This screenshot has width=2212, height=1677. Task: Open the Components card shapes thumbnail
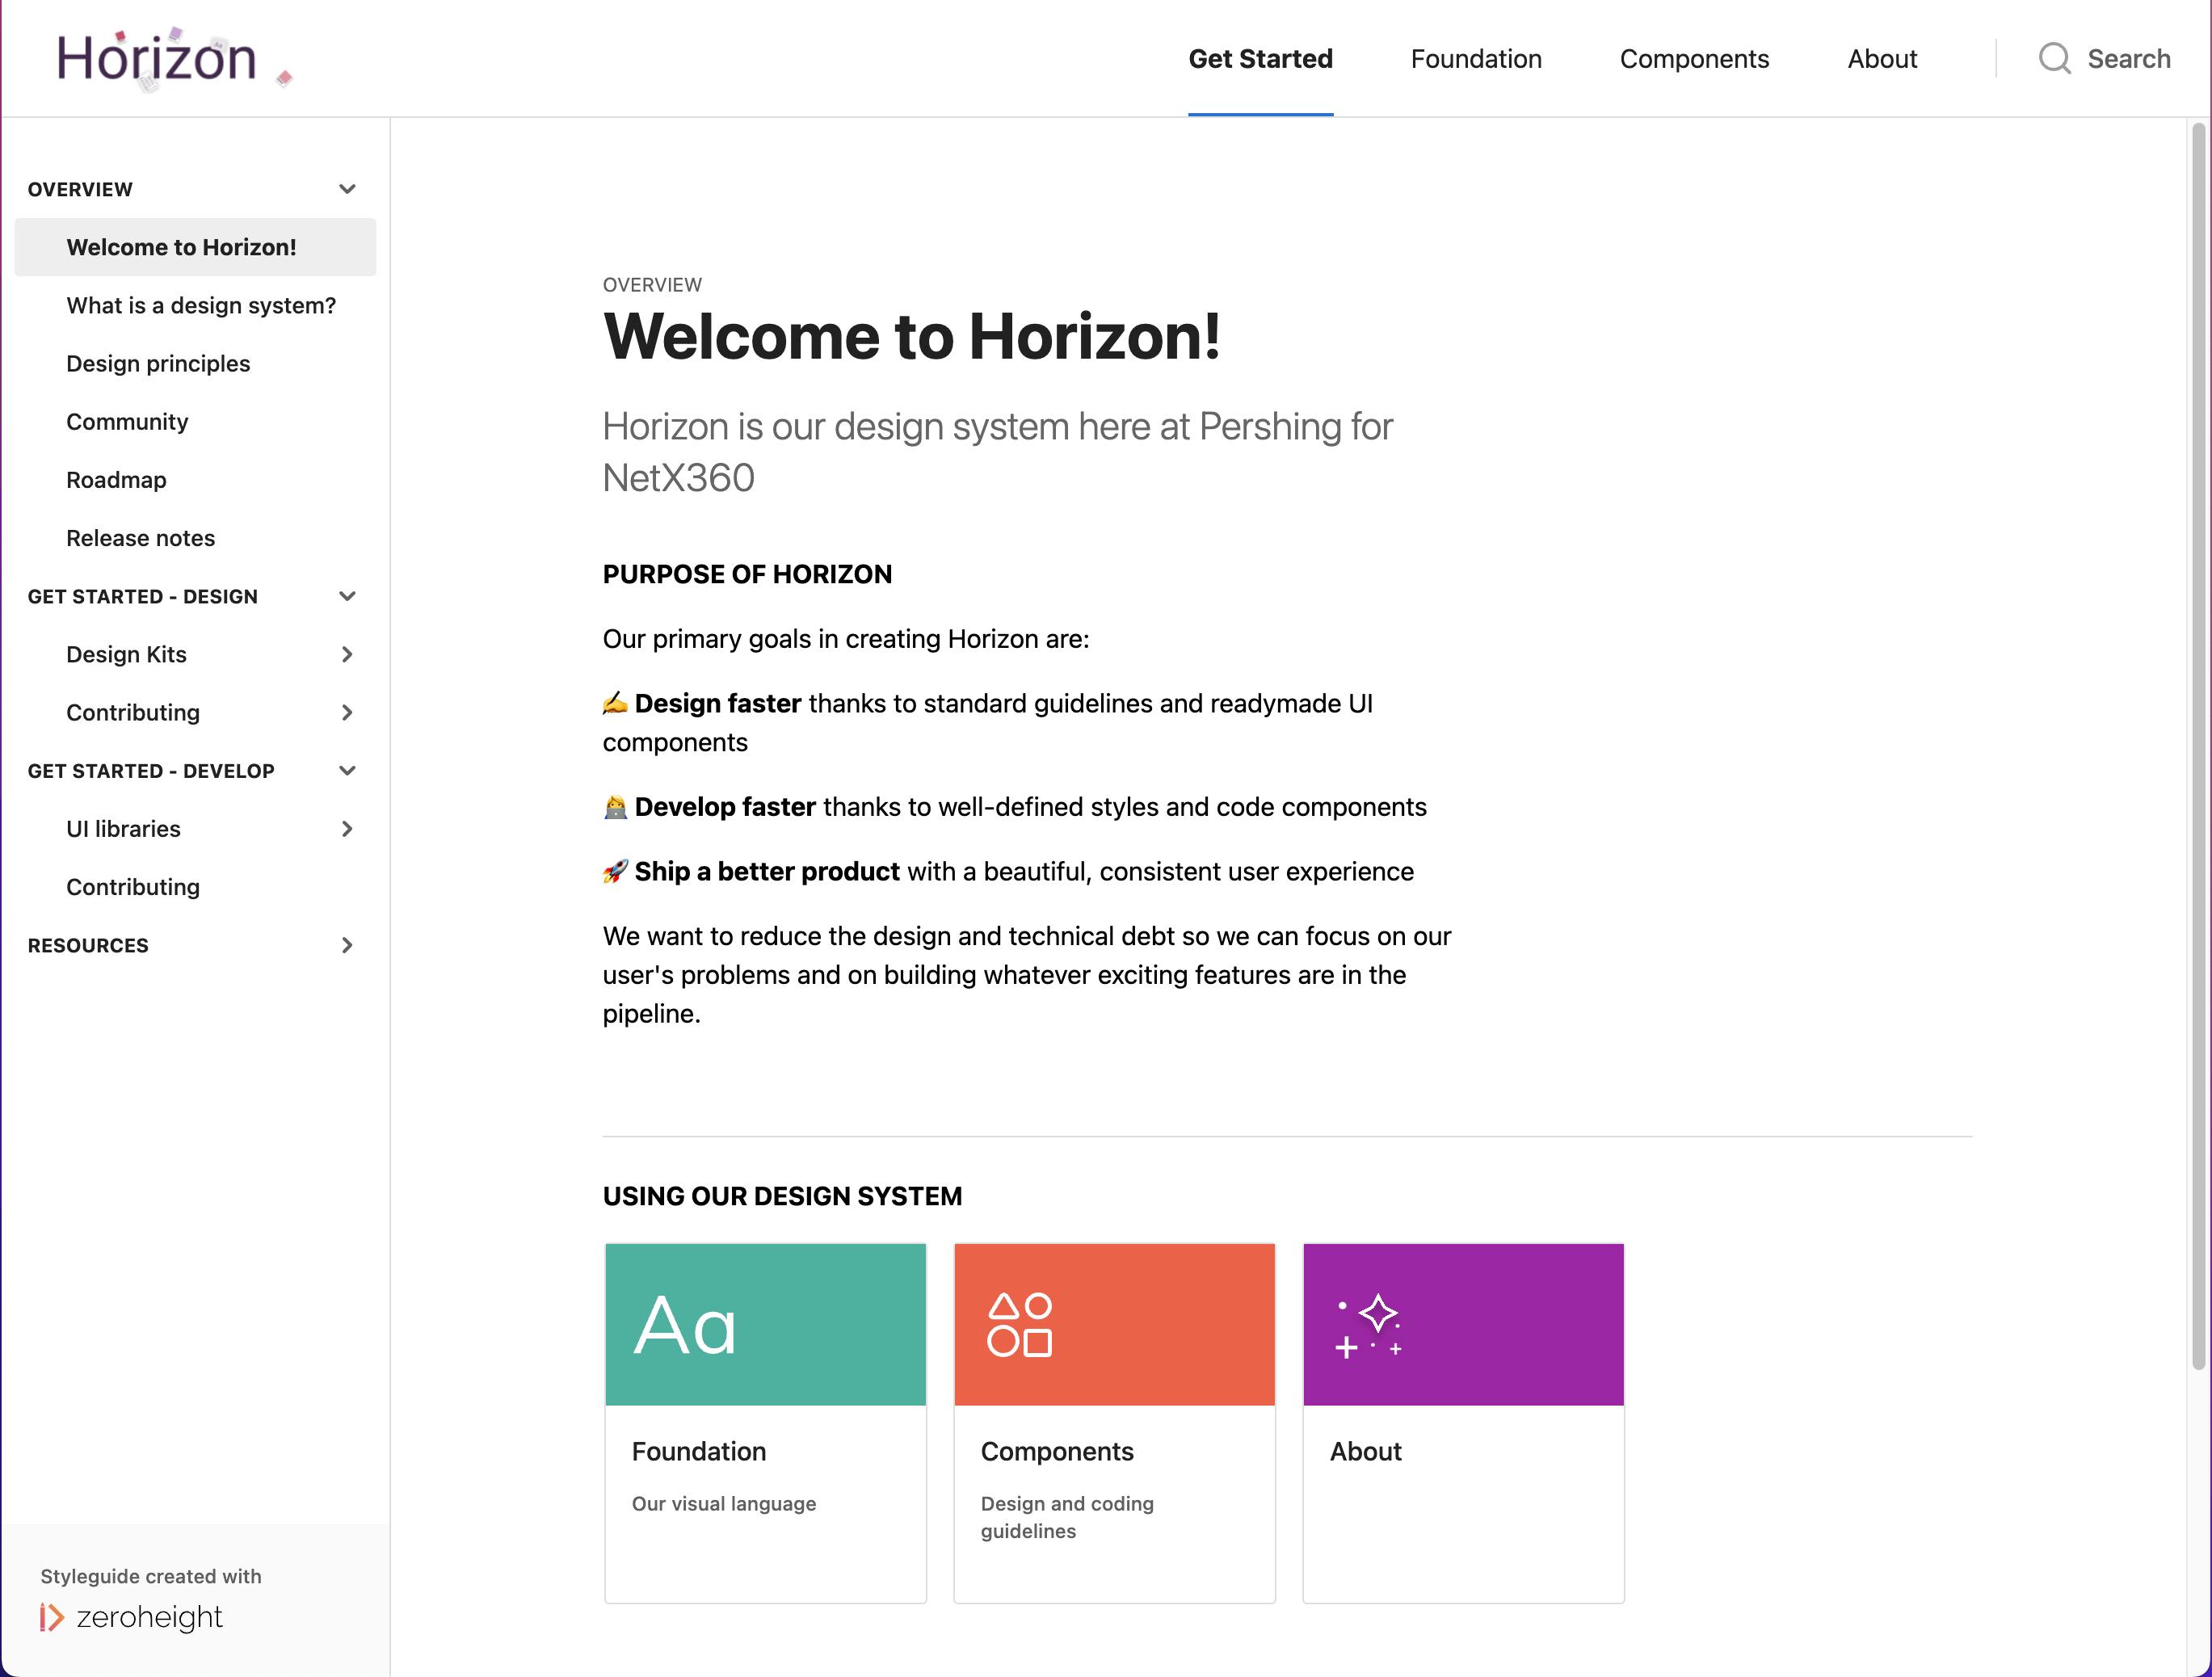1114,1324
